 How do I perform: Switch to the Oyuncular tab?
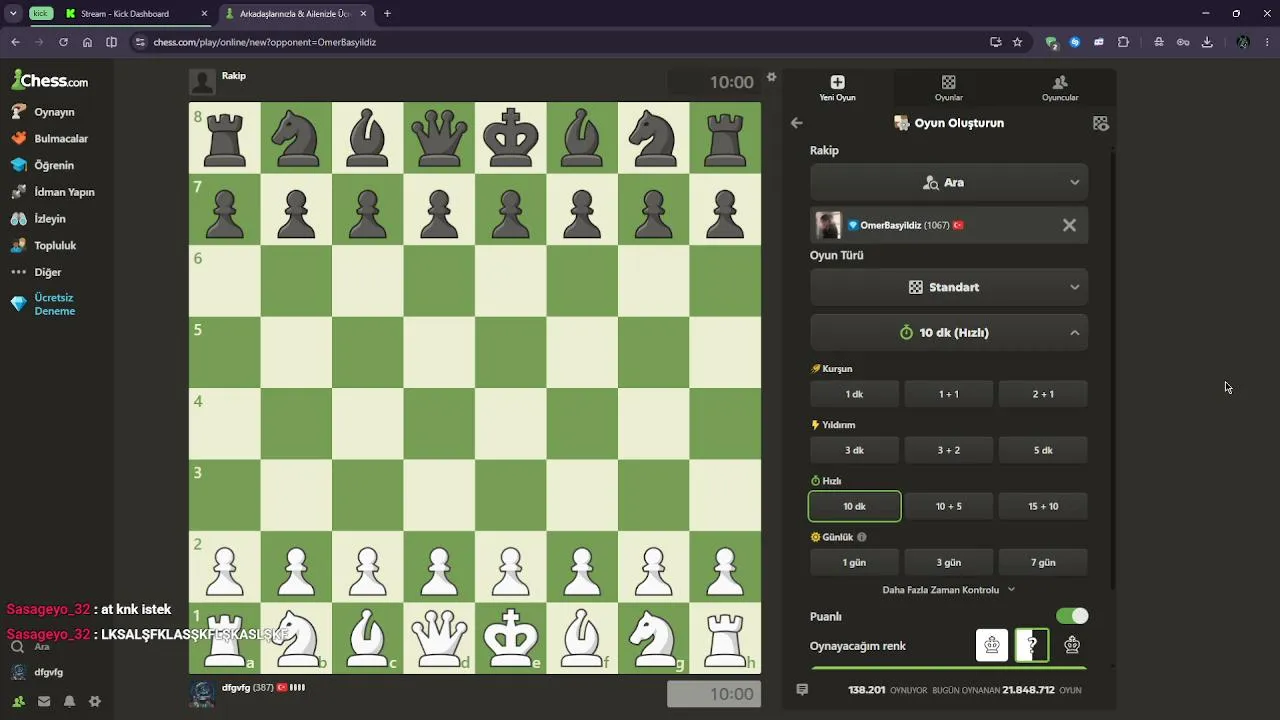tap(1060, 88)
